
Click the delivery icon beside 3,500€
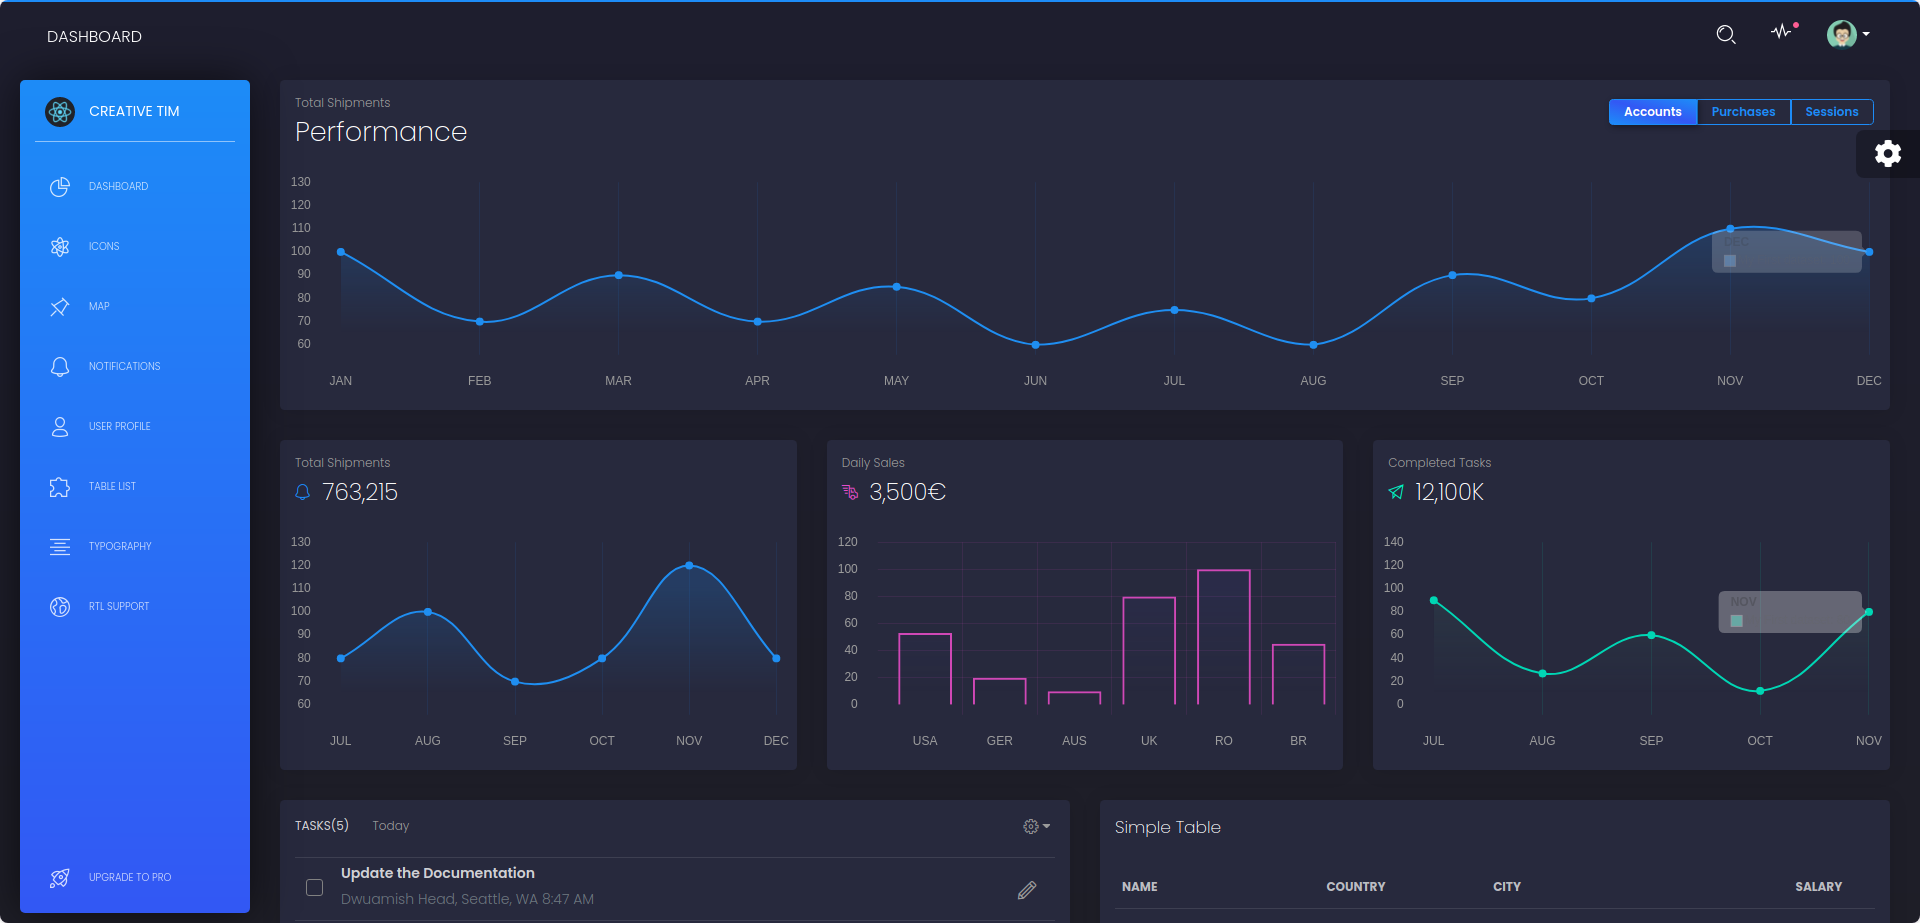(x=850, y=492)
